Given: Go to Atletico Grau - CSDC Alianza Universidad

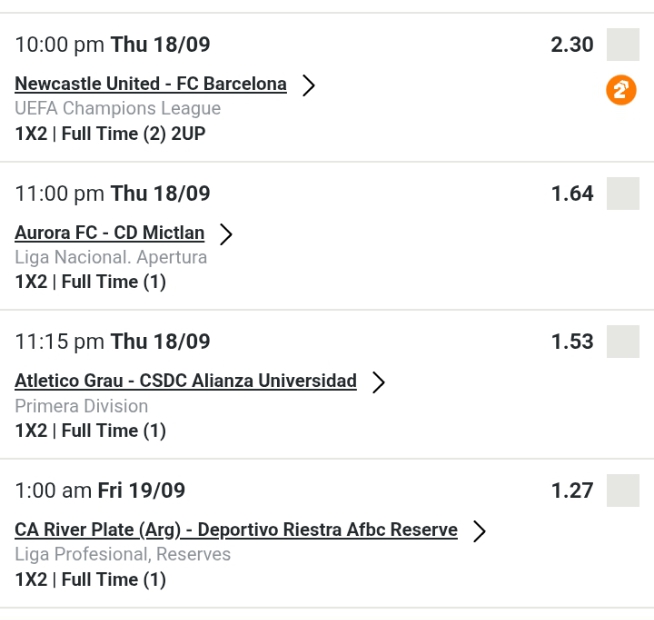Looking at the screenshot, I should point(185,381).
